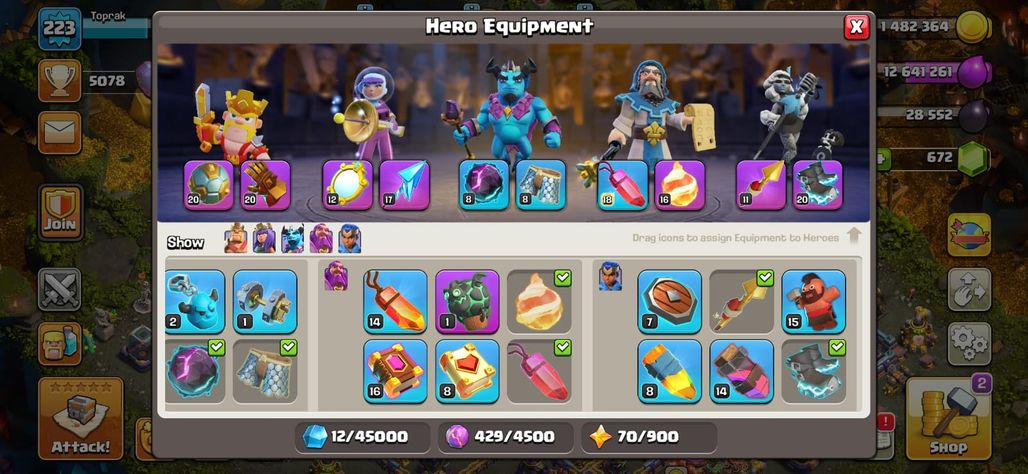Choose the level 8 Rocket Spear
This screenshot has width=1028, height=474.
pos(669,371)
